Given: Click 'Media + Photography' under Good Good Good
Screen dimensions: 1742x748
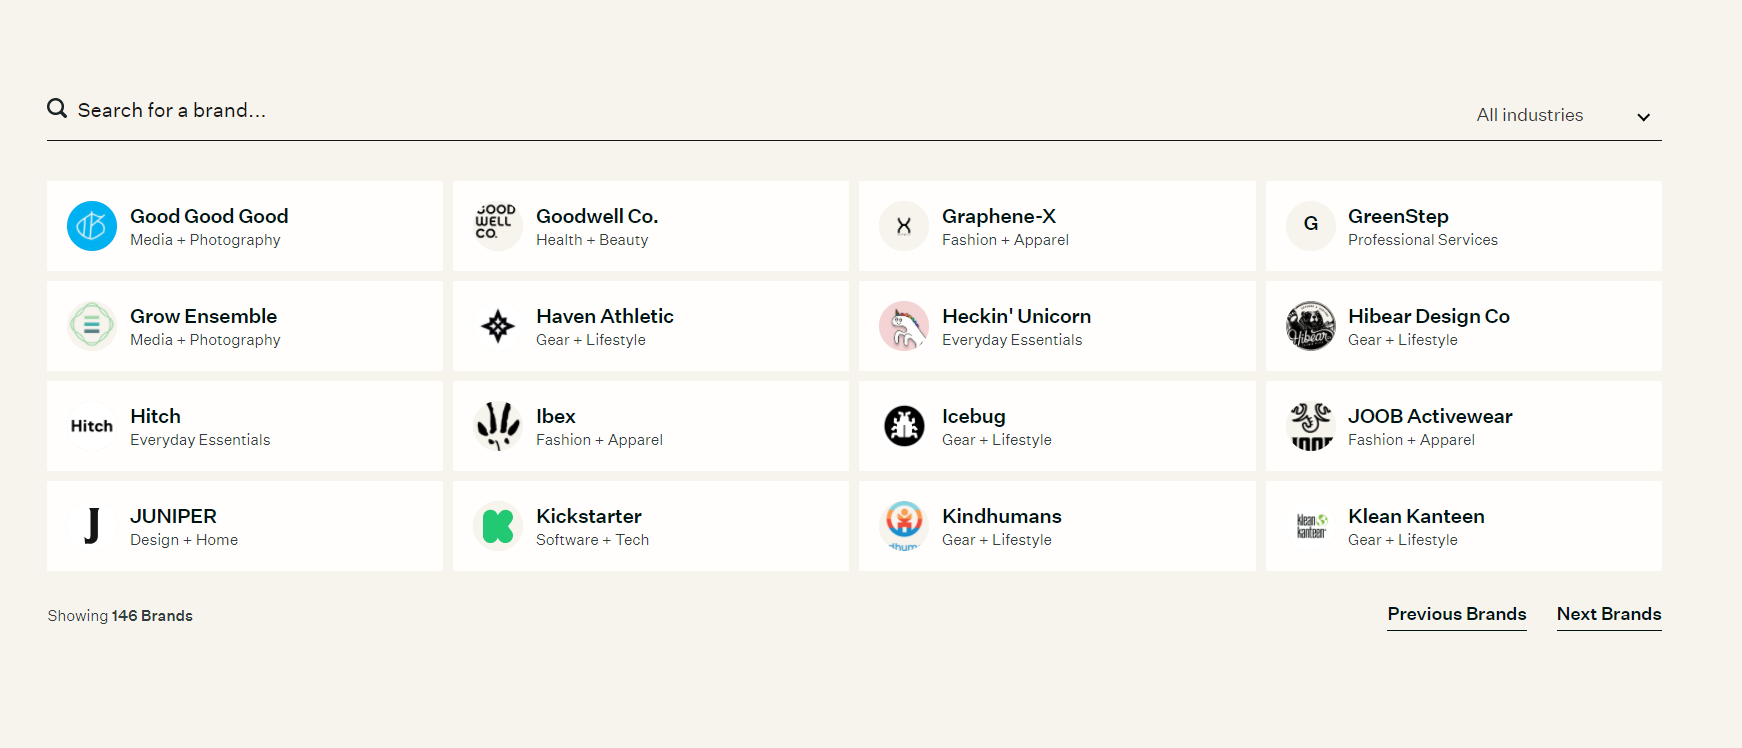Looking at the screenshot, I should 205,240.
